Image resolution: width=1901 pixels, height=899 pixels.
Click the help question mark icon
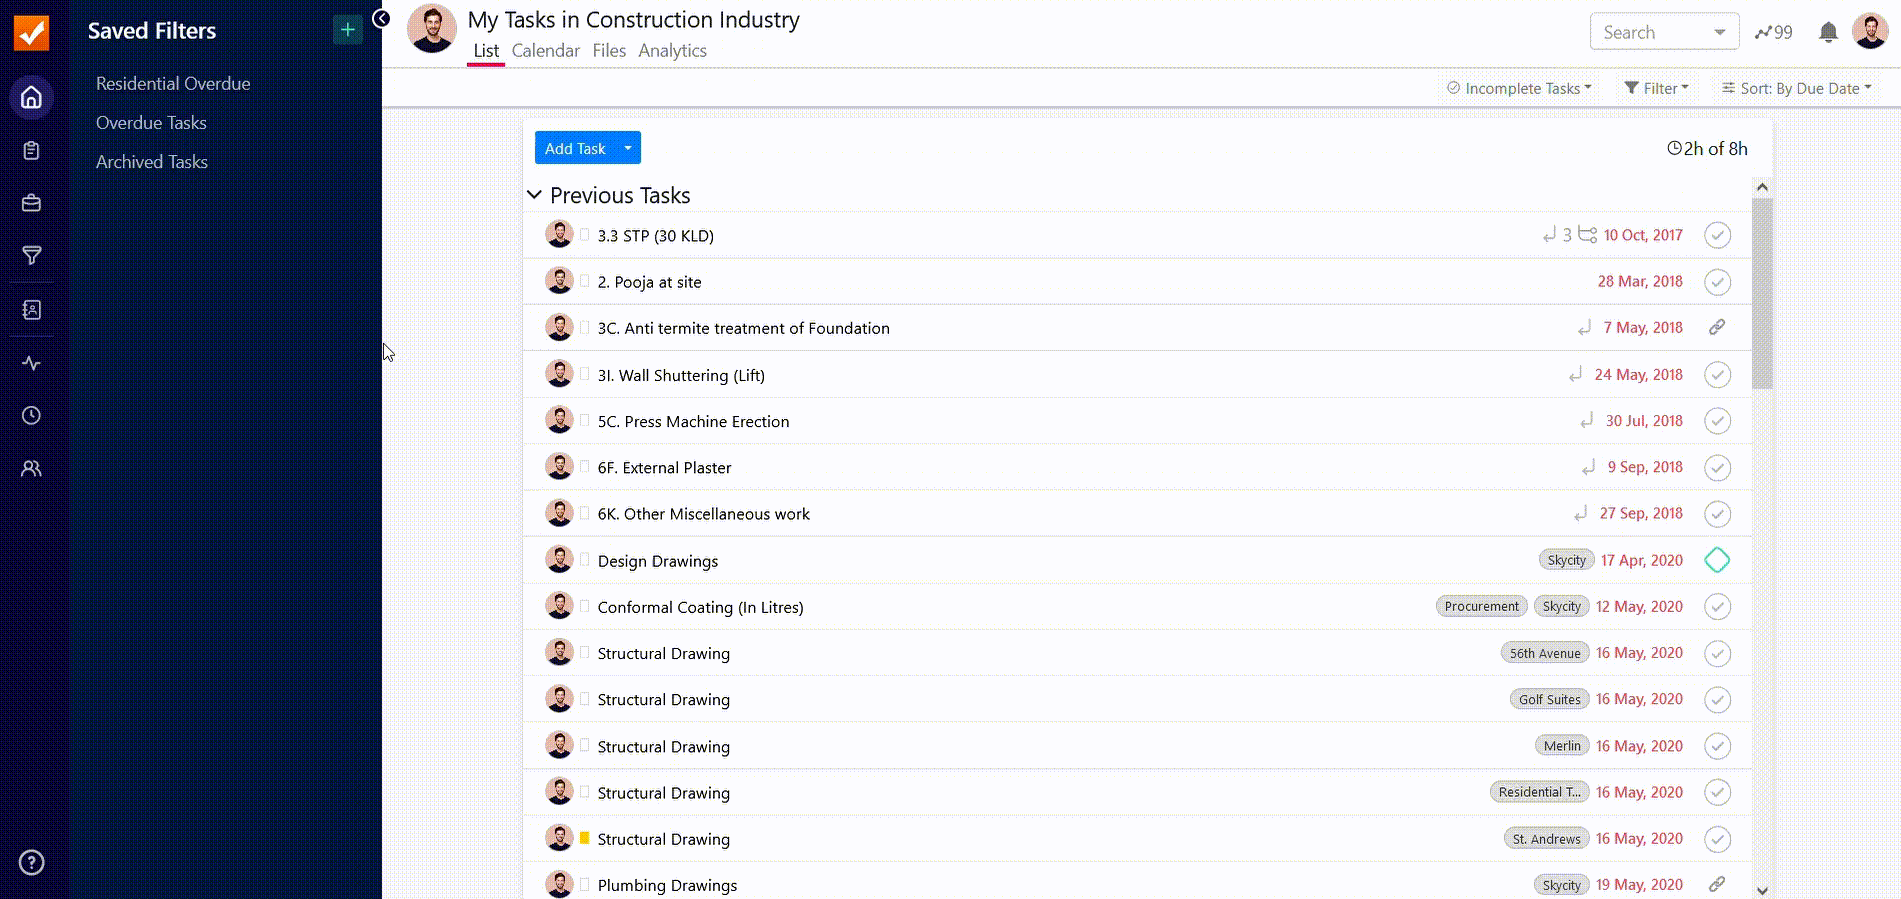[32, 862]
